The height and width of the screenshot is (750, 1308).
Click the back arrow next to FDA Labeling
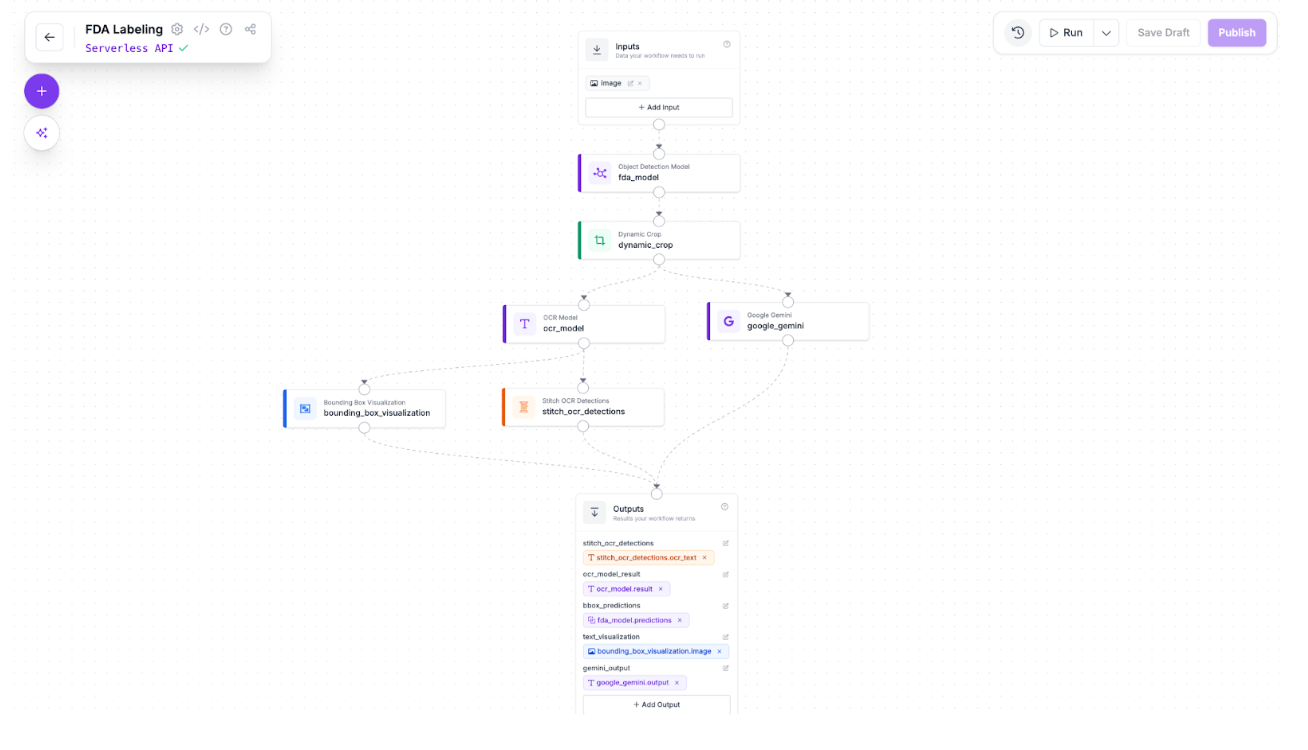49,37
